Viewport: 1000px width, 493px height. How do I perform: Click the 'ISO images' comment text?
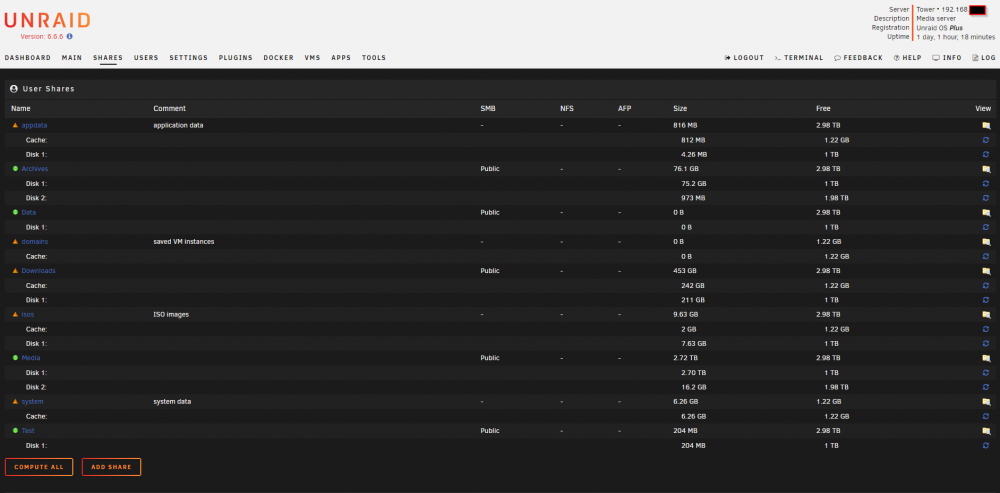pos(171,314)
